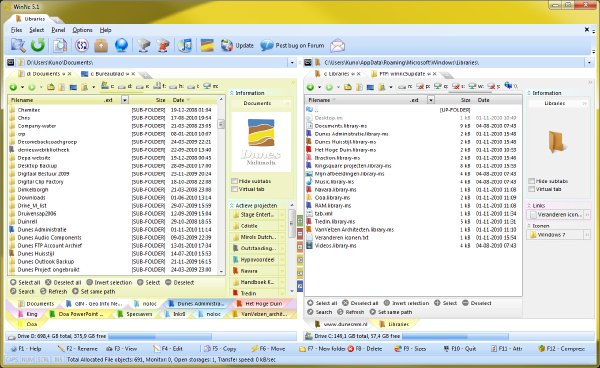Click green back arrow in right panel

tap(310, 87)
